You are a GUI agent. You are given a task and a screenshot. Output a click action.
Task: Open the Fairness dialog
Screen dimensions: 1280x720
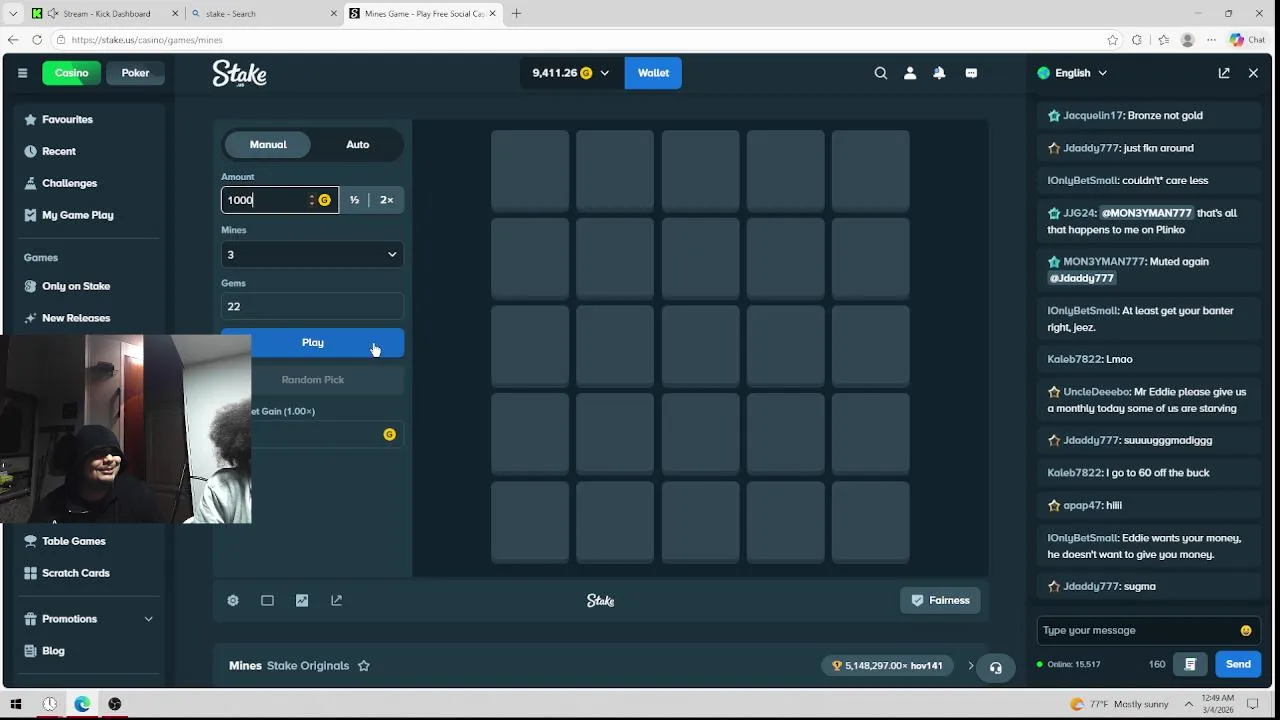[940, 600]
